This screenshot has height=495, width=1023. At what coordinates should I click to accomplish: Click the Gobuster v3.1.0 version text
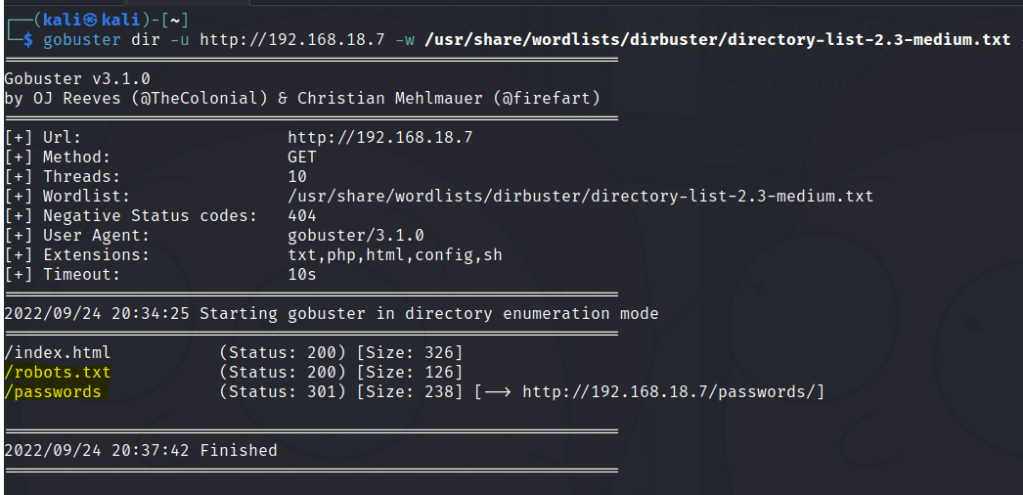point(77,78)
